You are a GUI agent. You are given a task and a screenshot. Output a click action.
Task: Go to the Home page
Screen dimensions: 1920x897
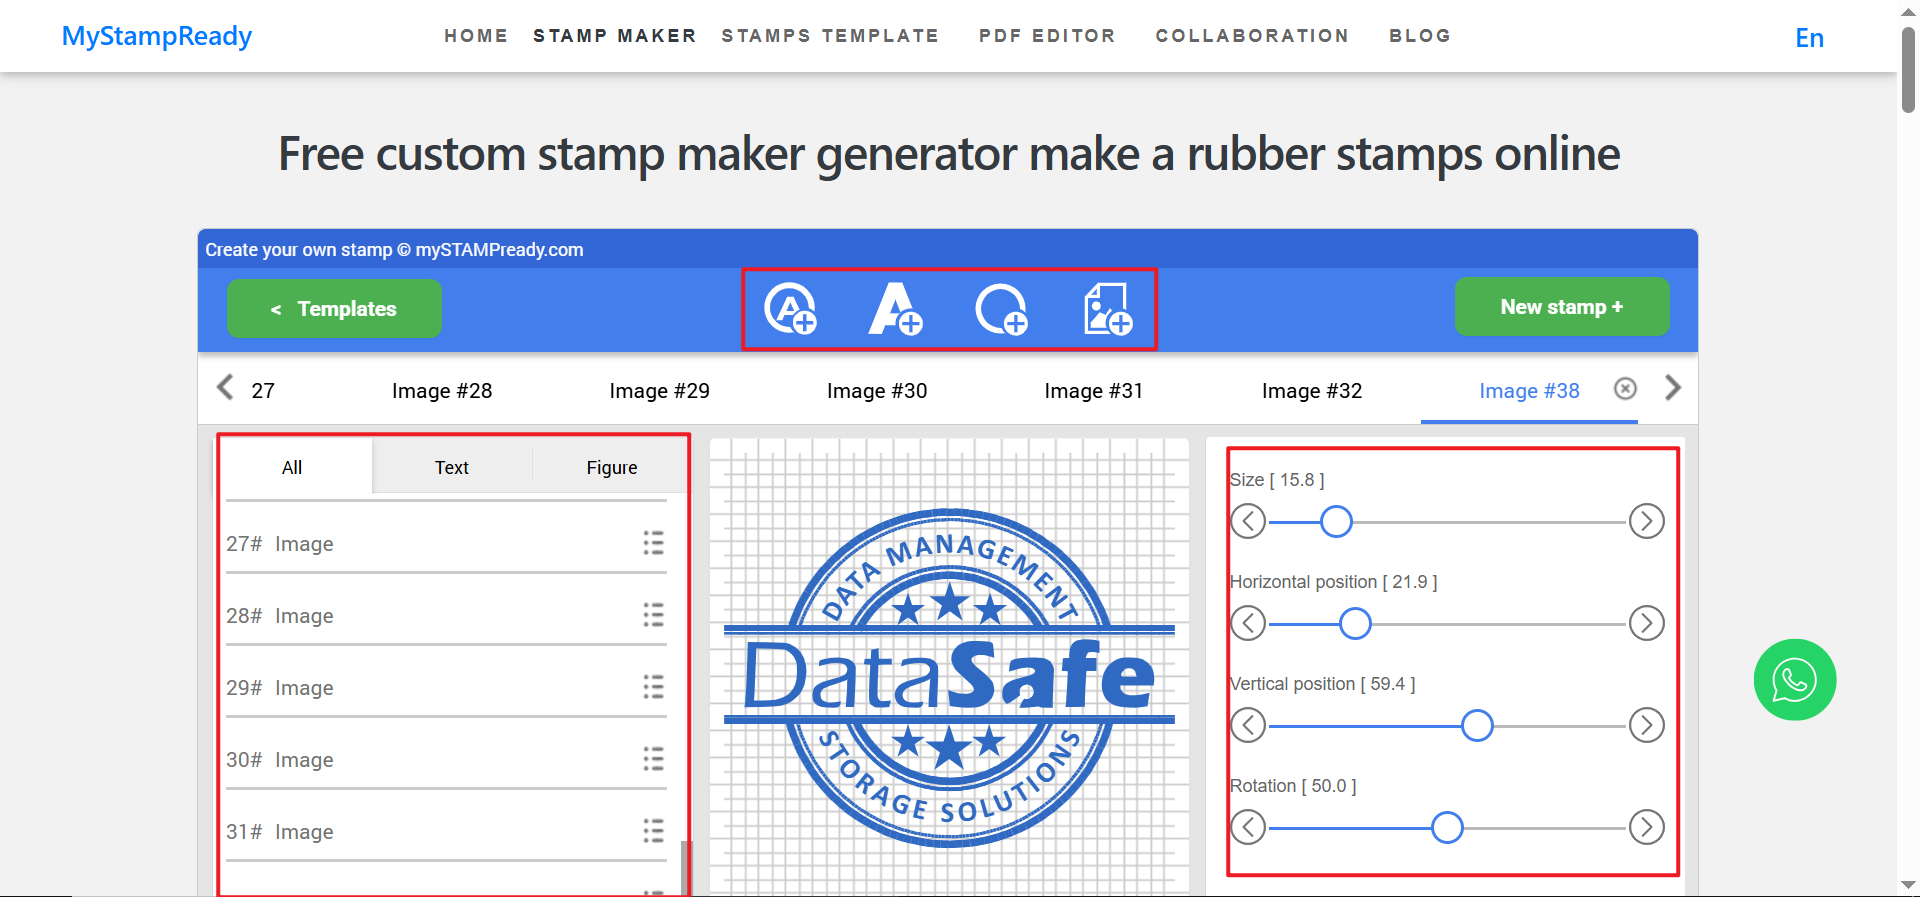[476, 36]
